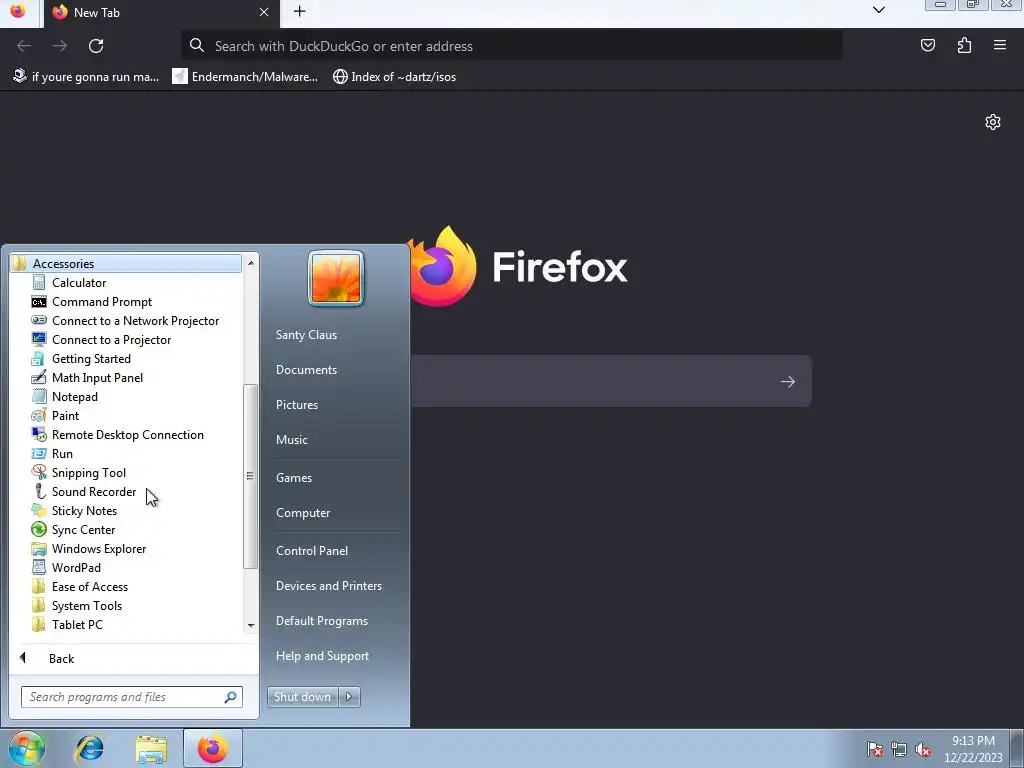Screen dimensions: 1024x768
Task: Launch Math Input Panel
Action: click(97, 377)
